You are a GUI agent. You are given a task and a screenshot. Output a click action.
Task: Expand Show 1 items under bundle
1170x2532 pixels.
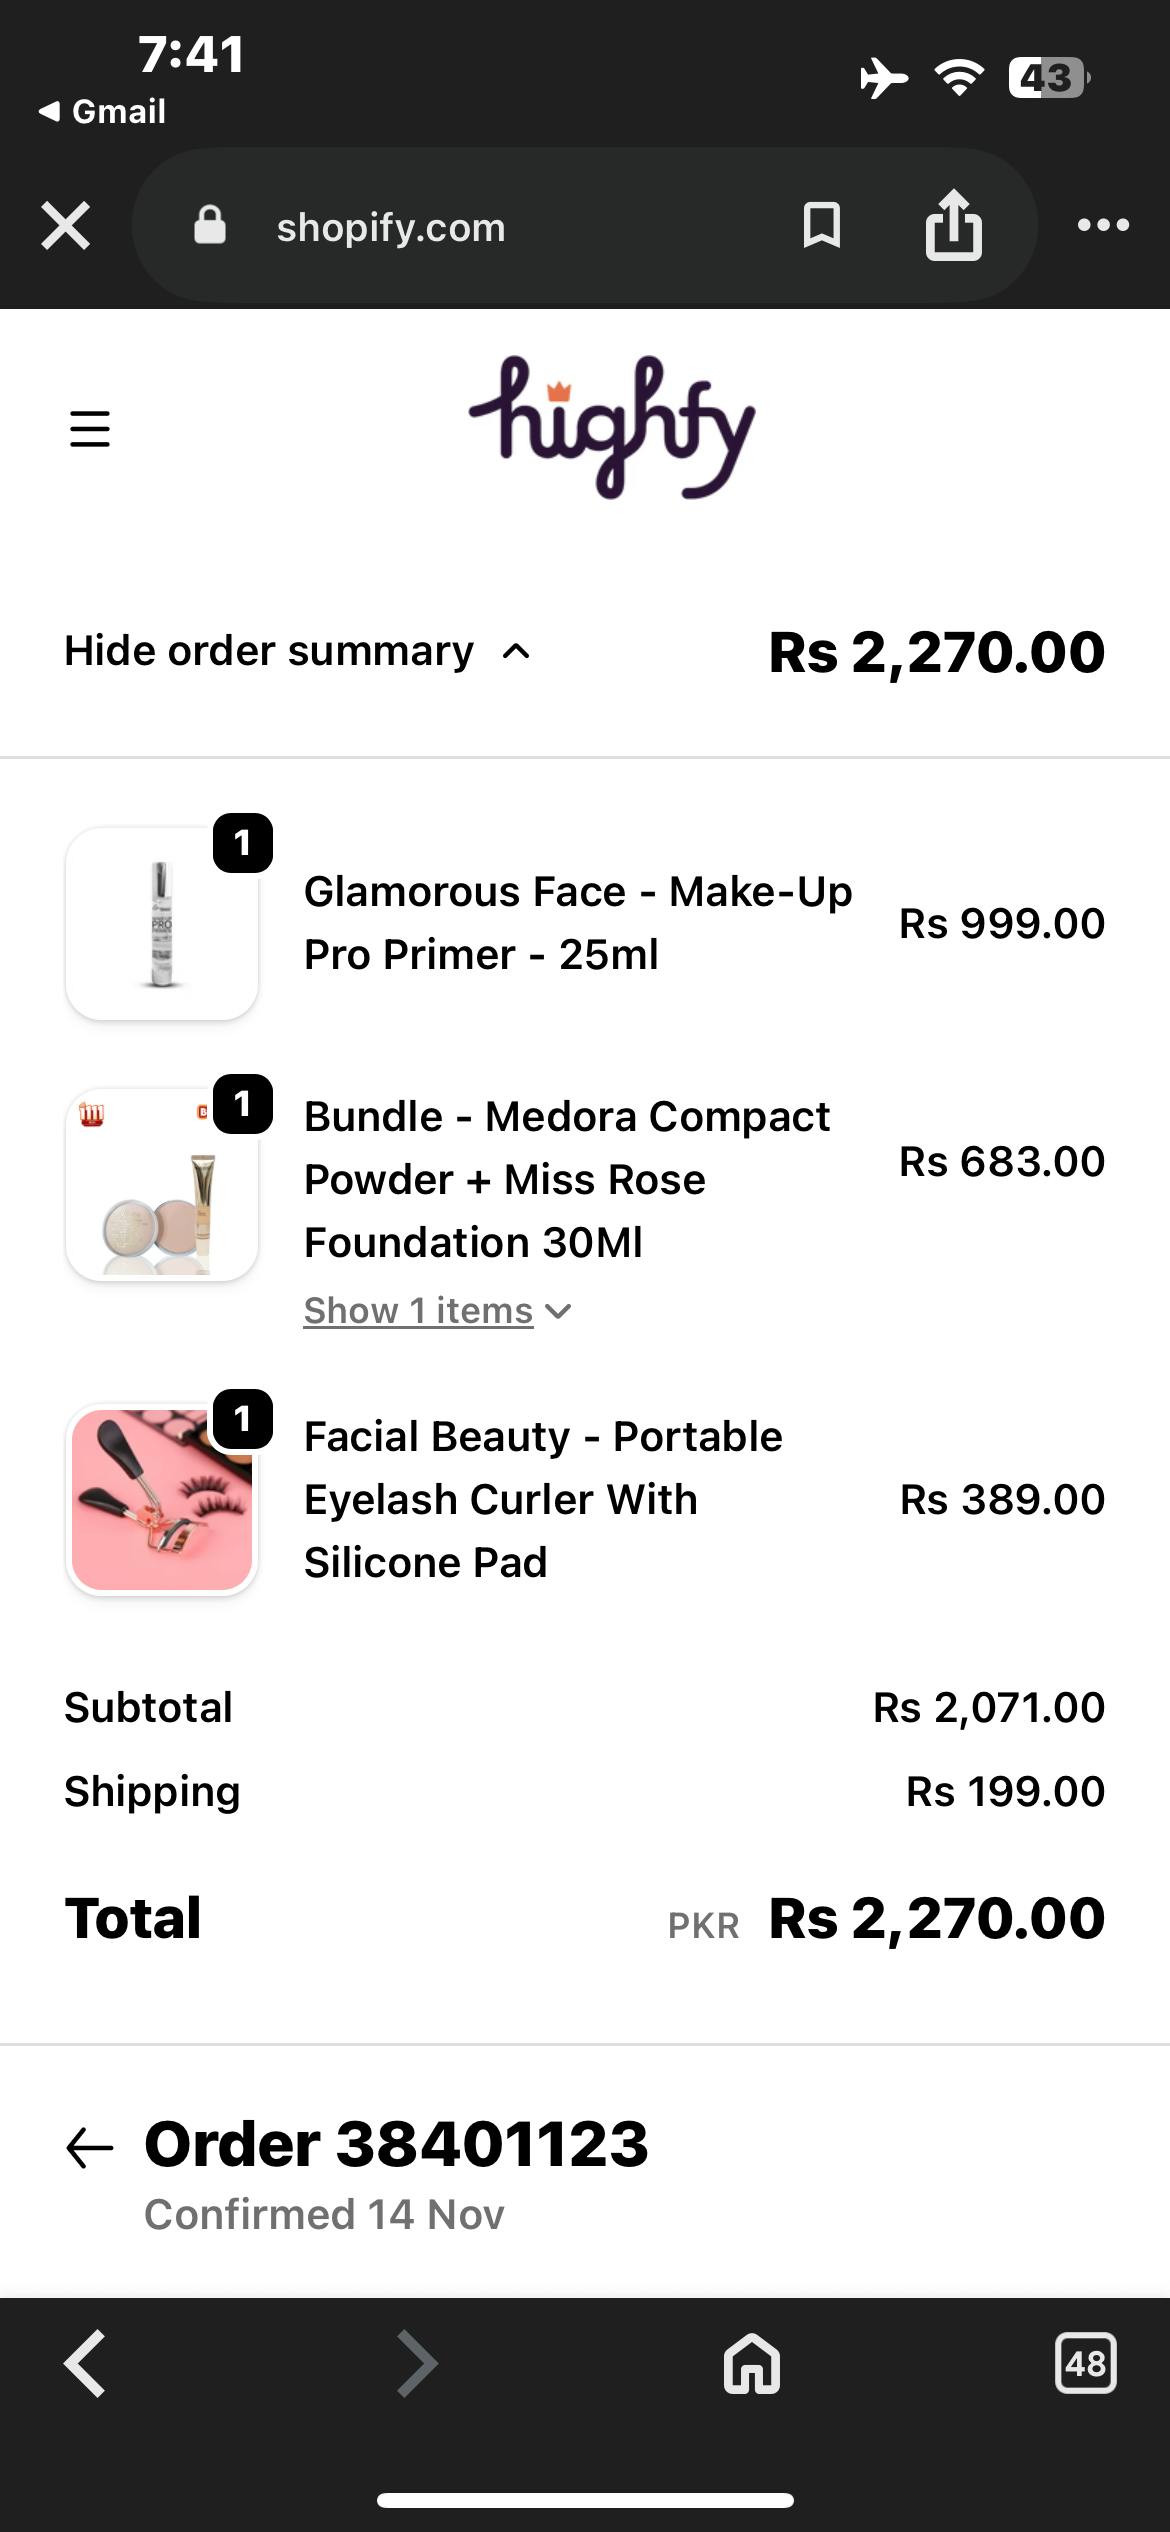(x=437, y=1311)
